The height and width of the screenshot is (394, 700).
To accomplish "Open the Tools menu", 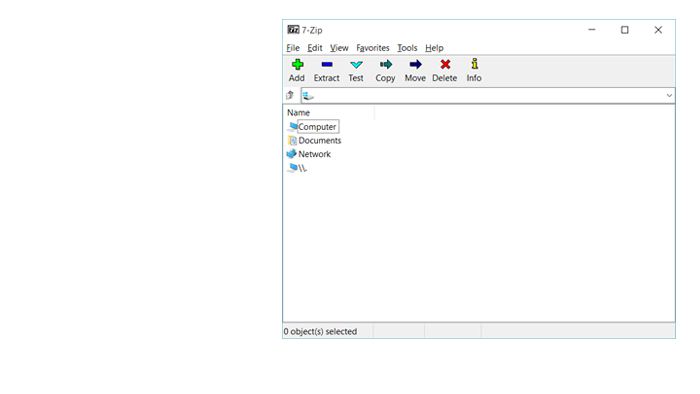I will pos(407,48).
